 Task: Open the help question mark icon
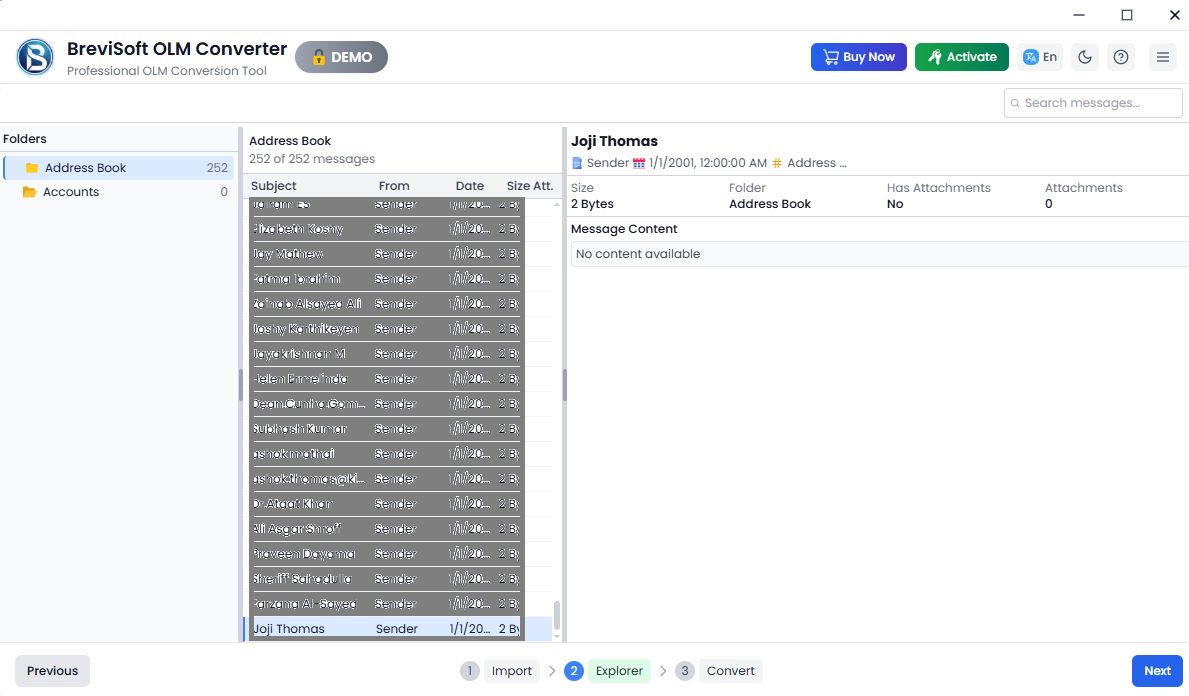tap(1120, 57)
